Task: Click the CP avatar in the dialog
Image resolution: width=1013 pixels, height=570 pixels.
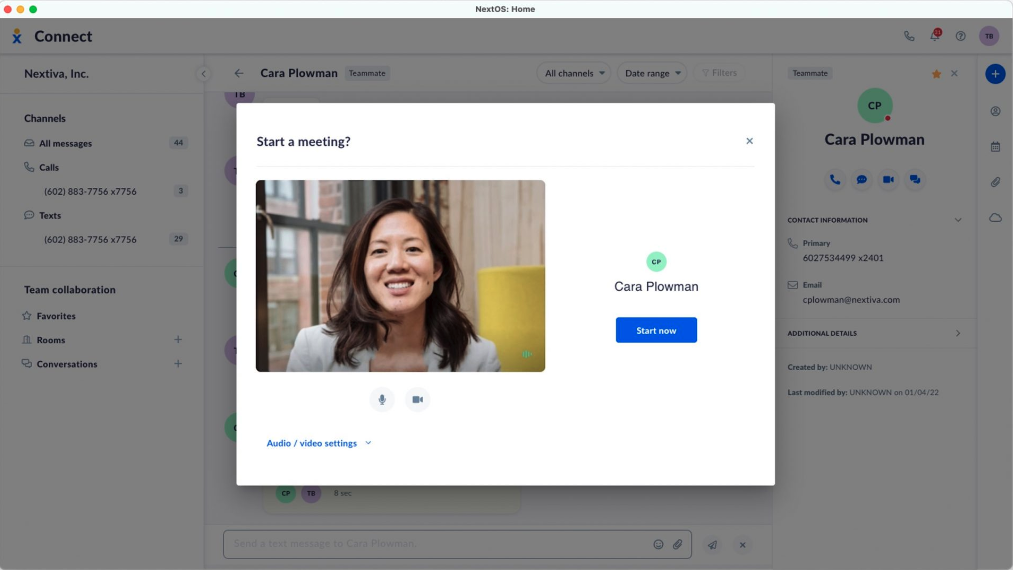Action: 656,262
